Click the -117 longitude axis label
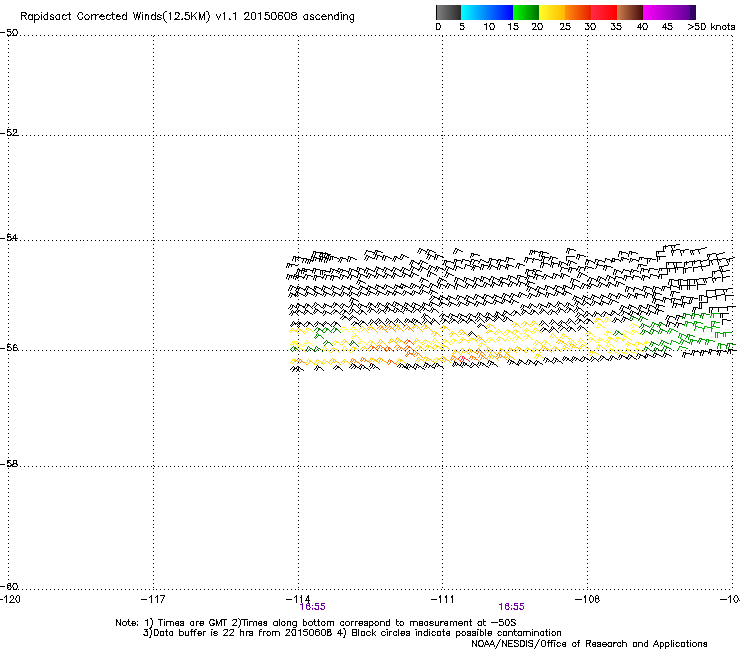Screen dimensions: 740x650 click(x=153, y=599)
